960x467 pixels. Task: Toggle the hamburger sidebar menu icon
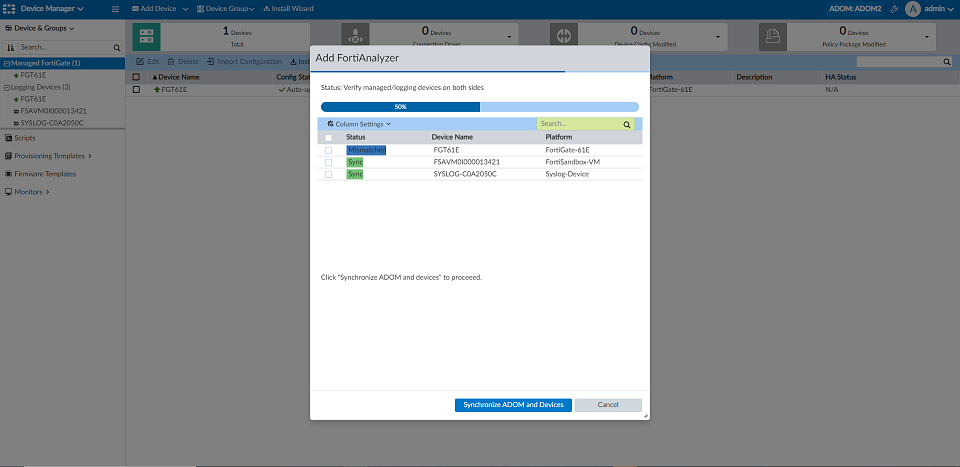(x=115, y=9)
